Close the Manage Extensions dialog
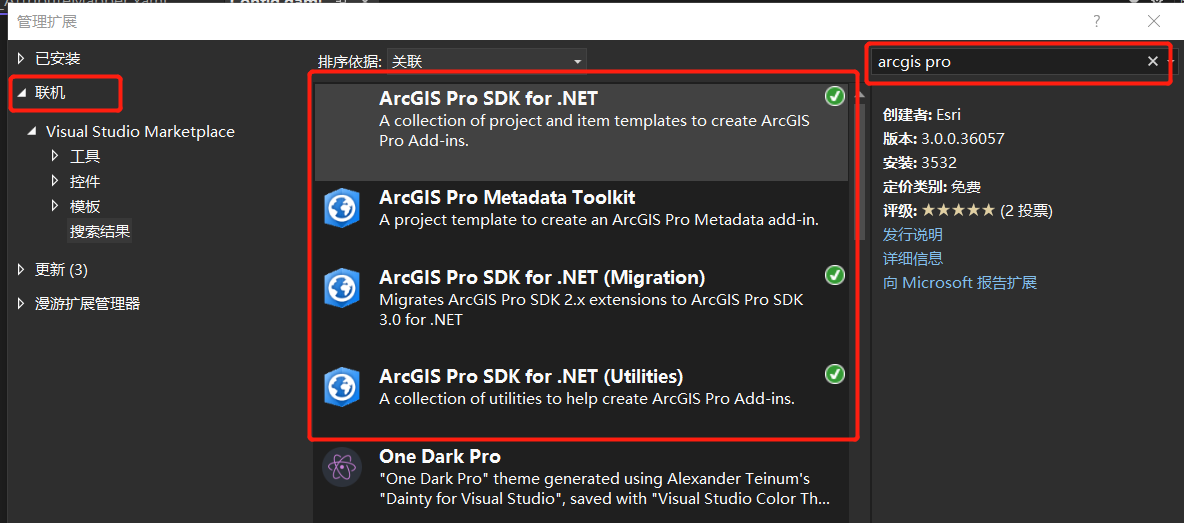This screenshot has height=523, width=1184. (1154, 21)
